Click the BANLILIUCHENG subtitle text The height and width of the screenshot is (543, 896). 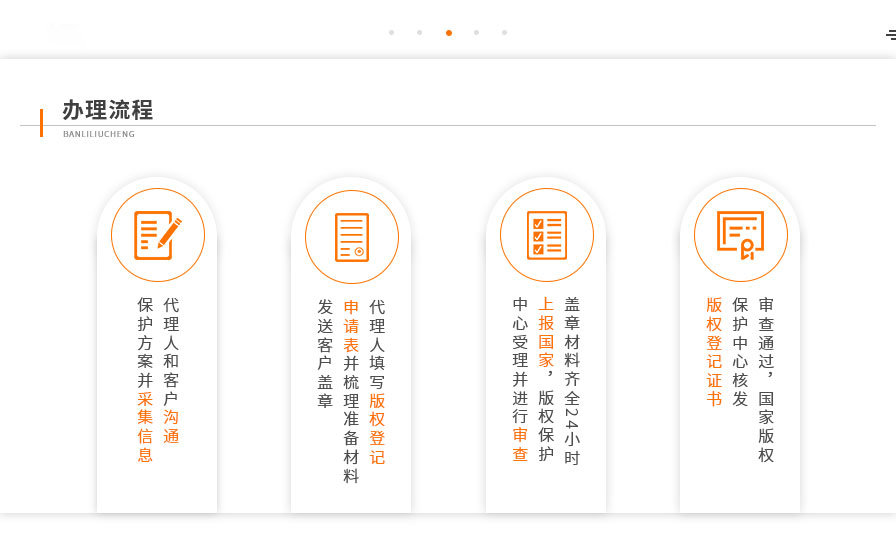tap(98, 134)
